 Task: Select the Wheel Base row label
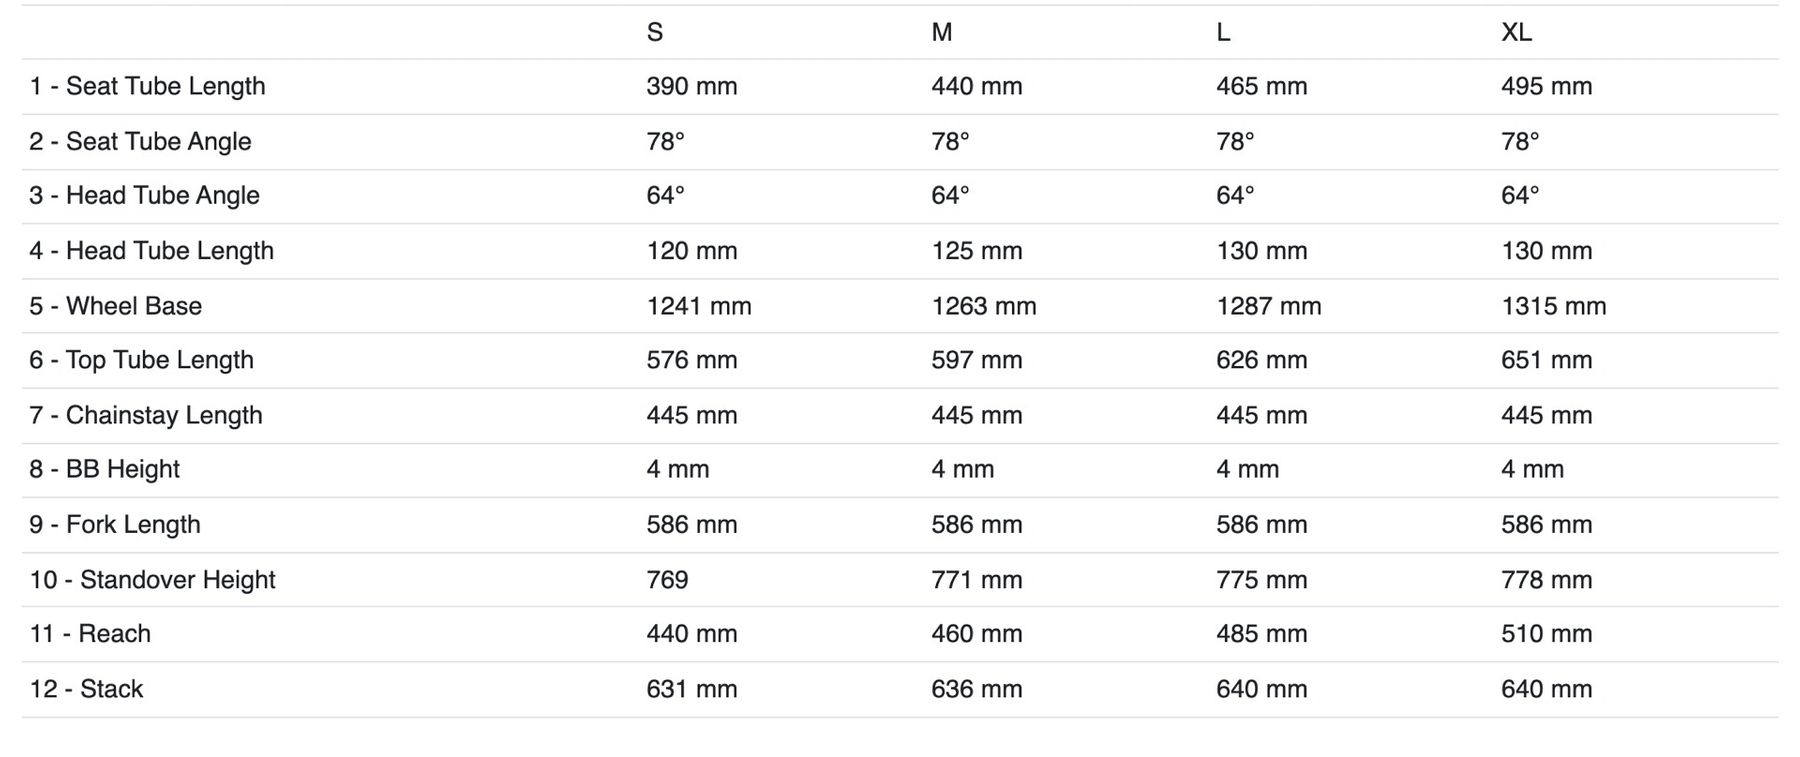(115, 306)
